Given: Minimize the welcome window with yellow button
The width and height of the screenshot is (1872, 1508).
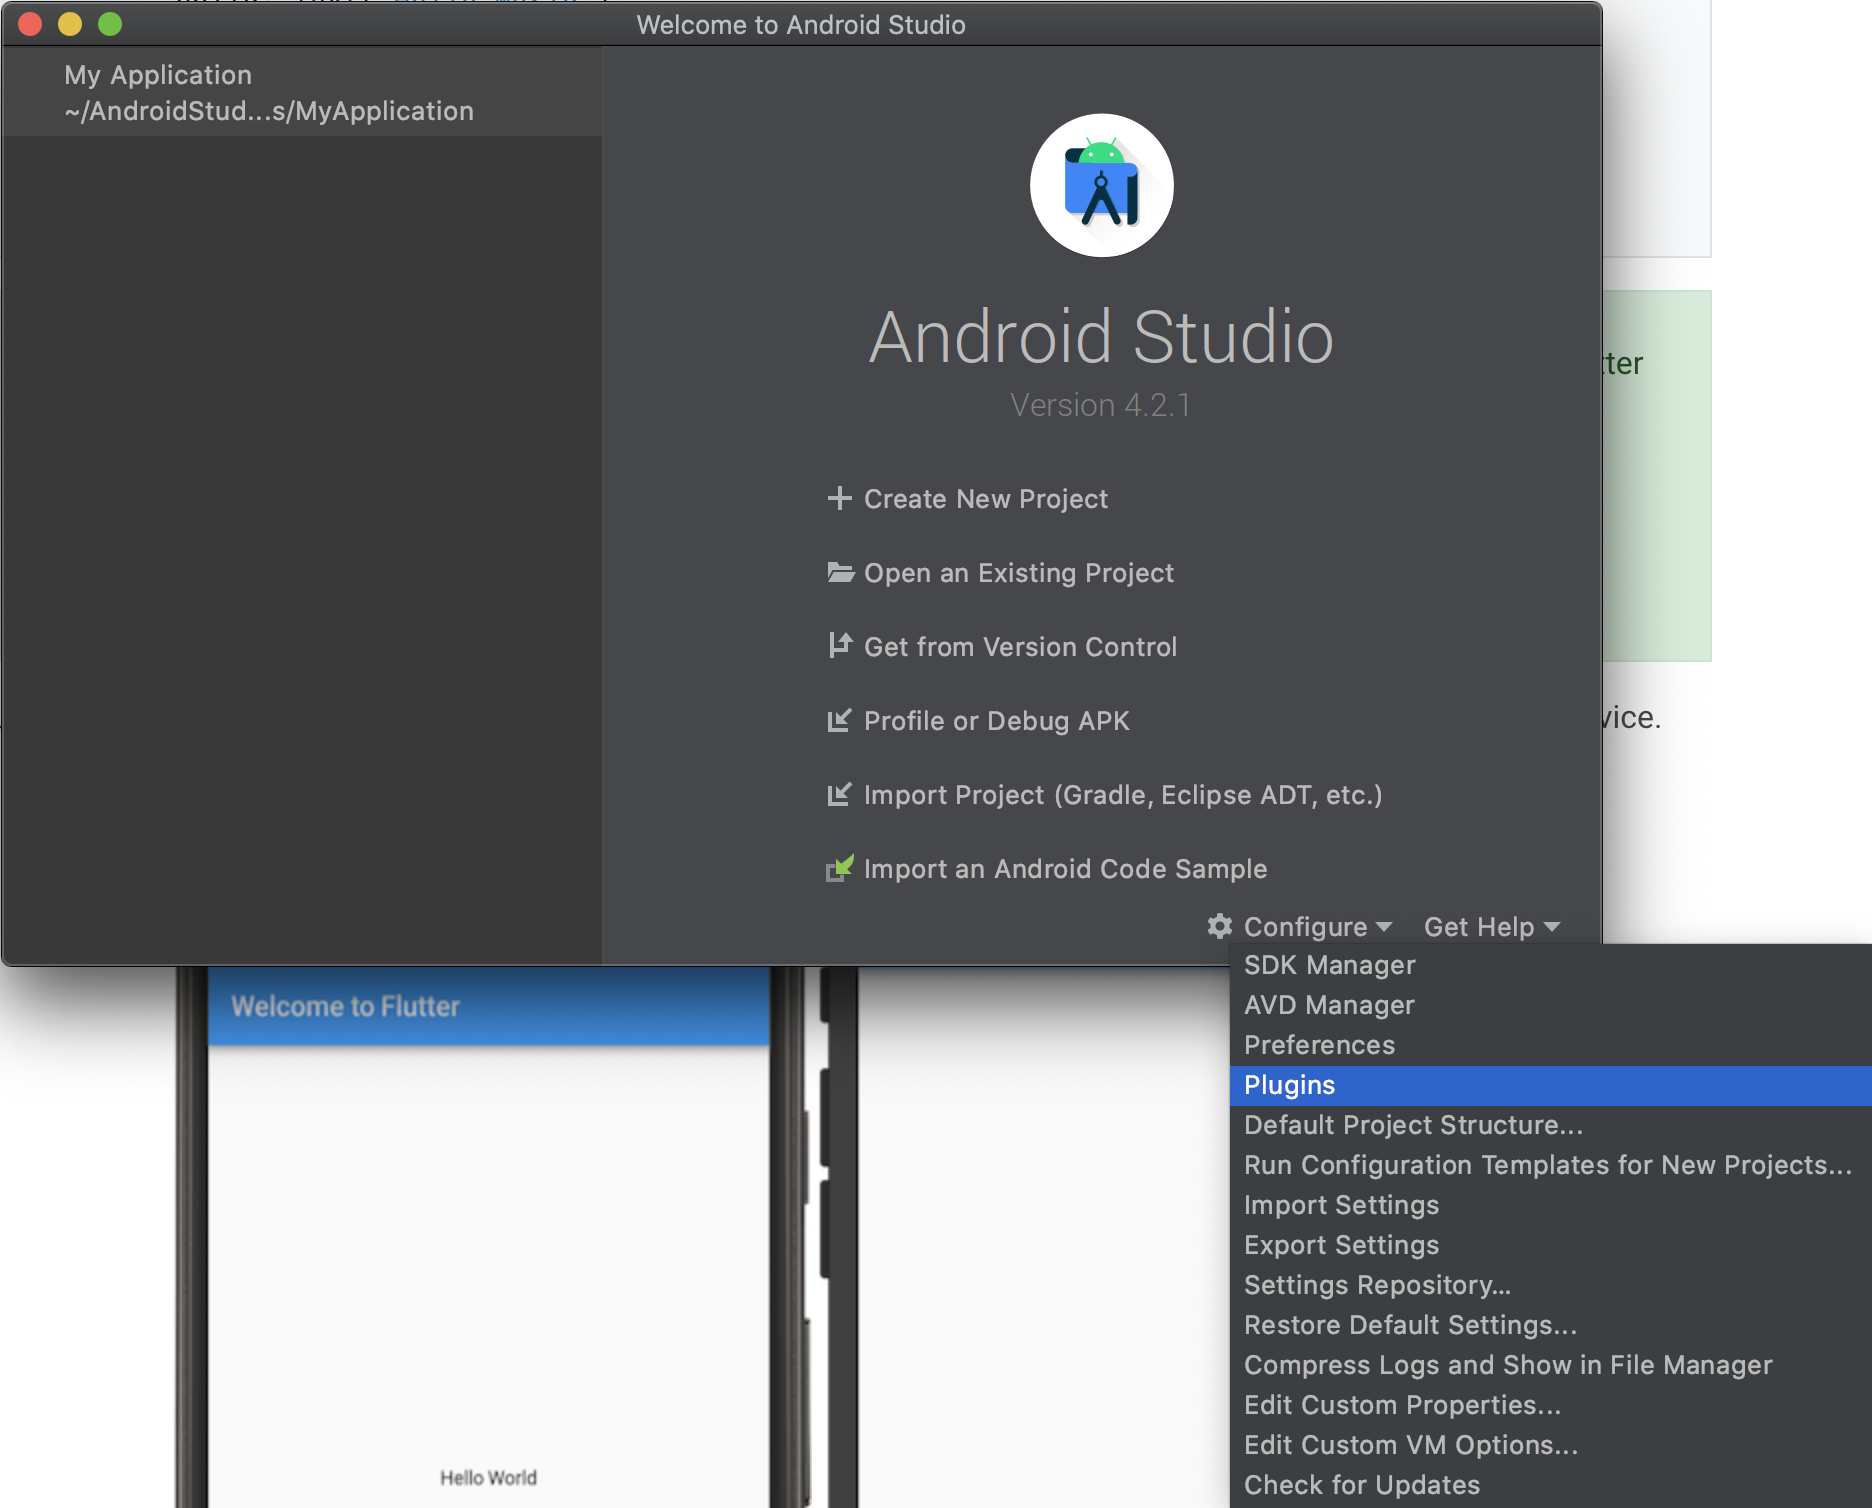Looking at the screenshot, I should [x=70, y=24].
